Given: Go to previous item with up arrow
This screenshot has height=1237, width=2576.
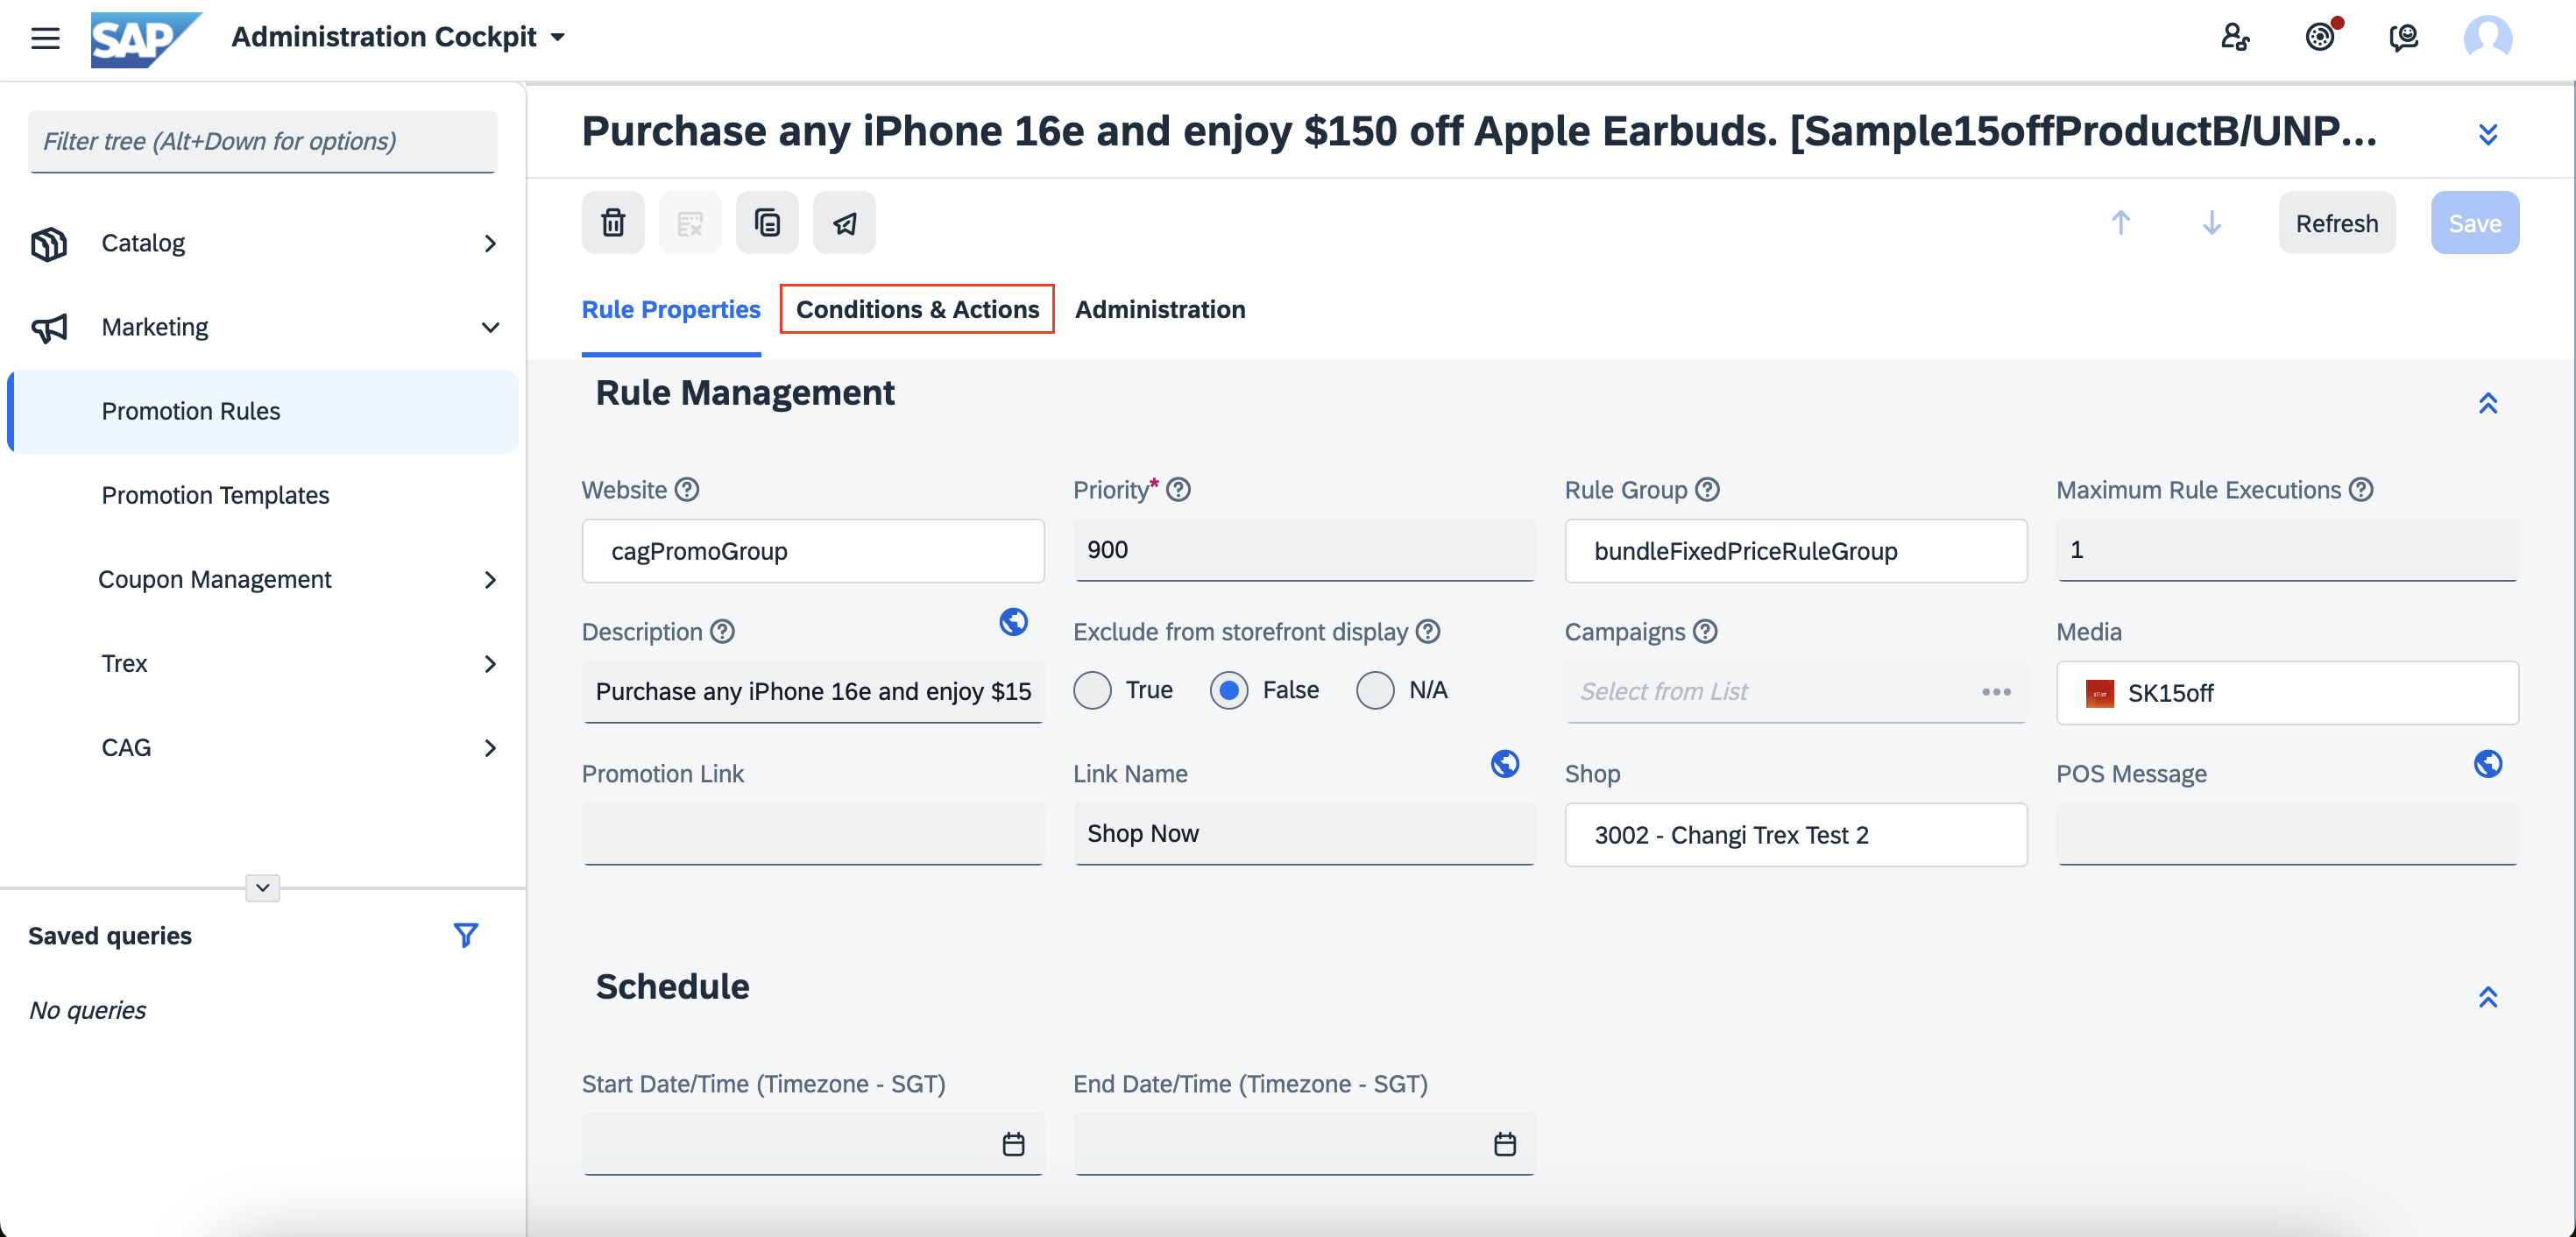Looking at the screenshot, I should [x=2120, y=222].
